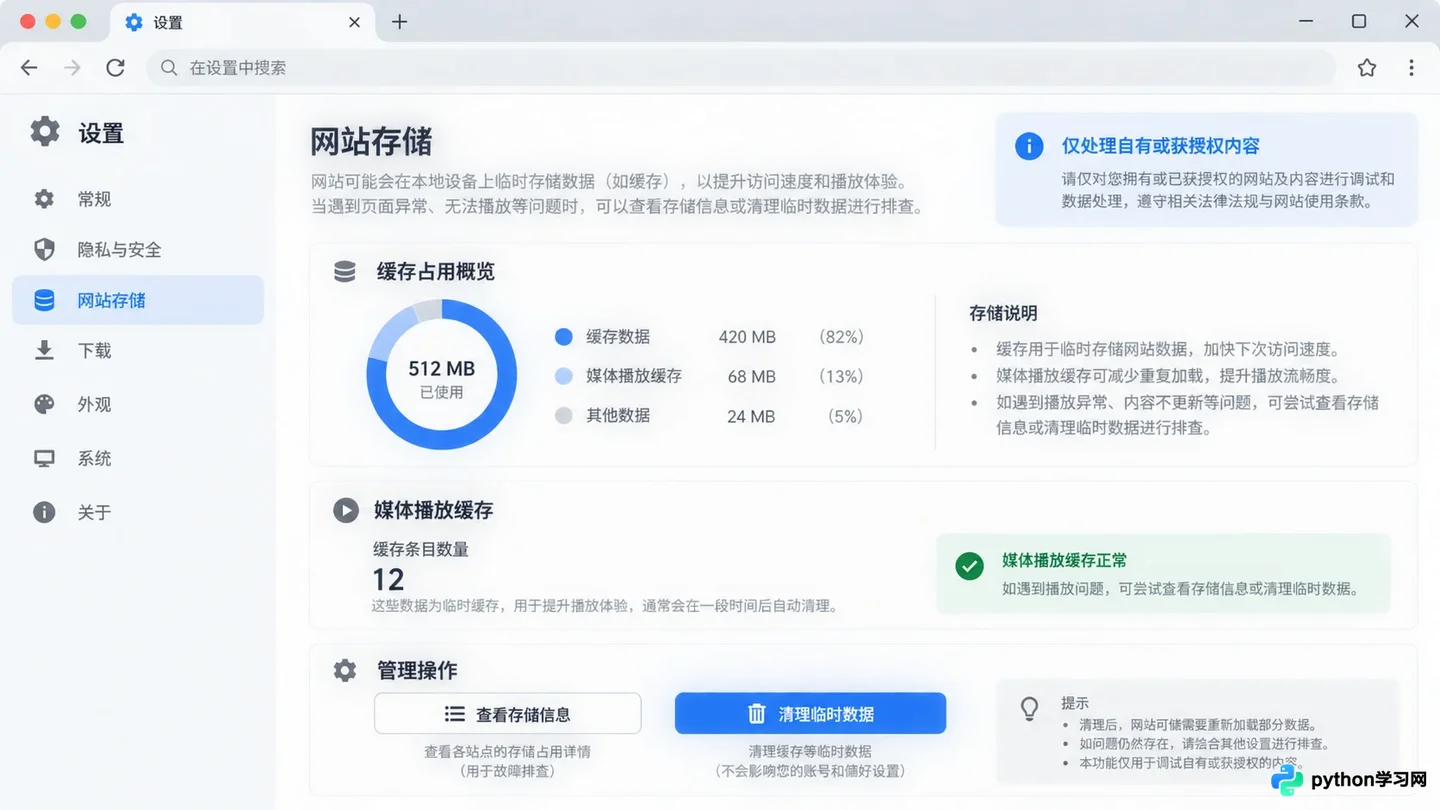
Task: Click the （82%） percentage
Action: [841, 337]
